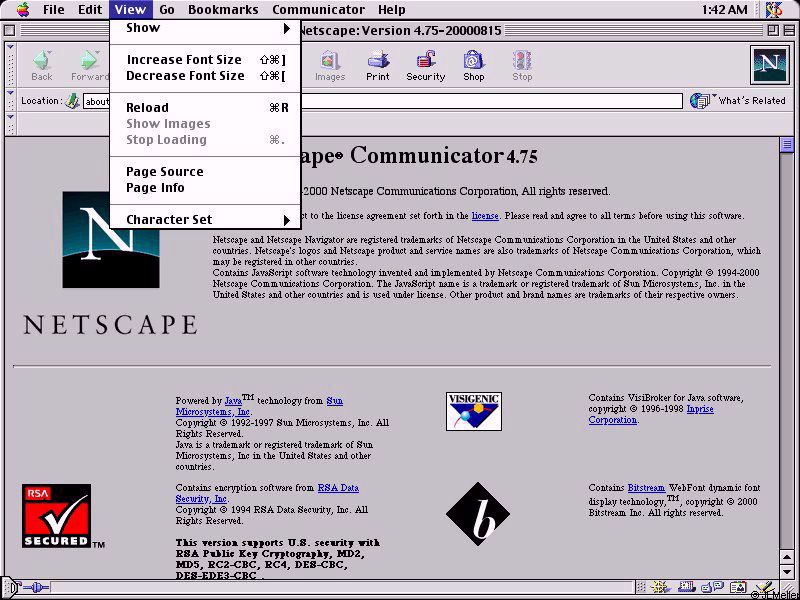
Task: Click the Back toolbar button
Action: tap(42, 66)
